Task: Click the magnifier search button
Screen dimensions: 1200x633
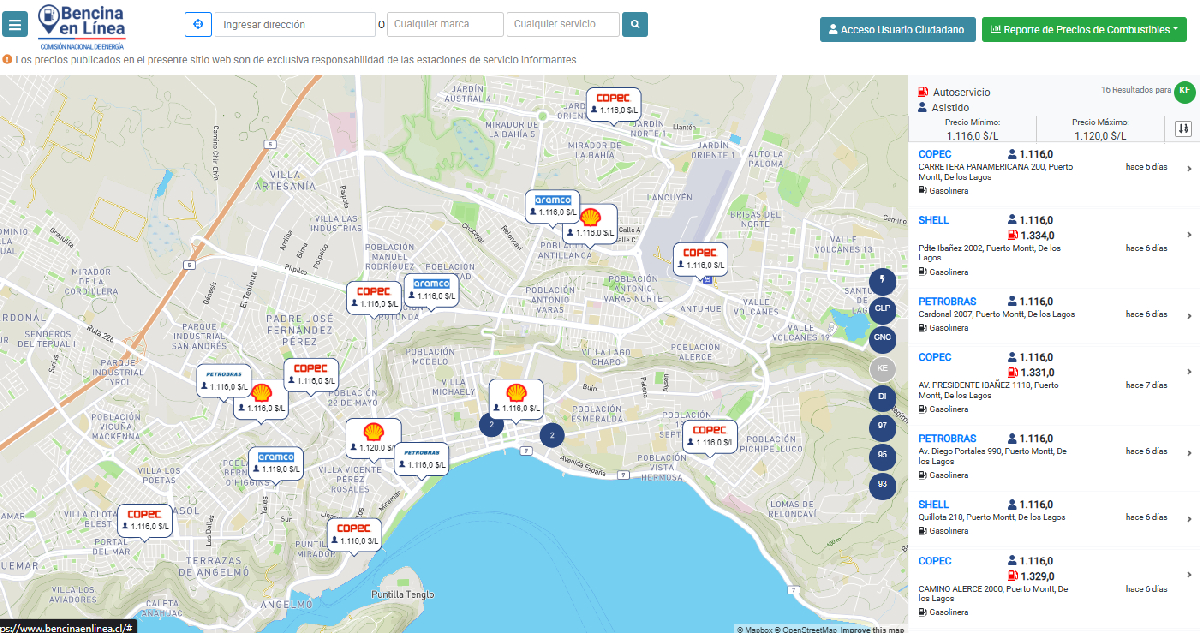Action: pos(635,24)
